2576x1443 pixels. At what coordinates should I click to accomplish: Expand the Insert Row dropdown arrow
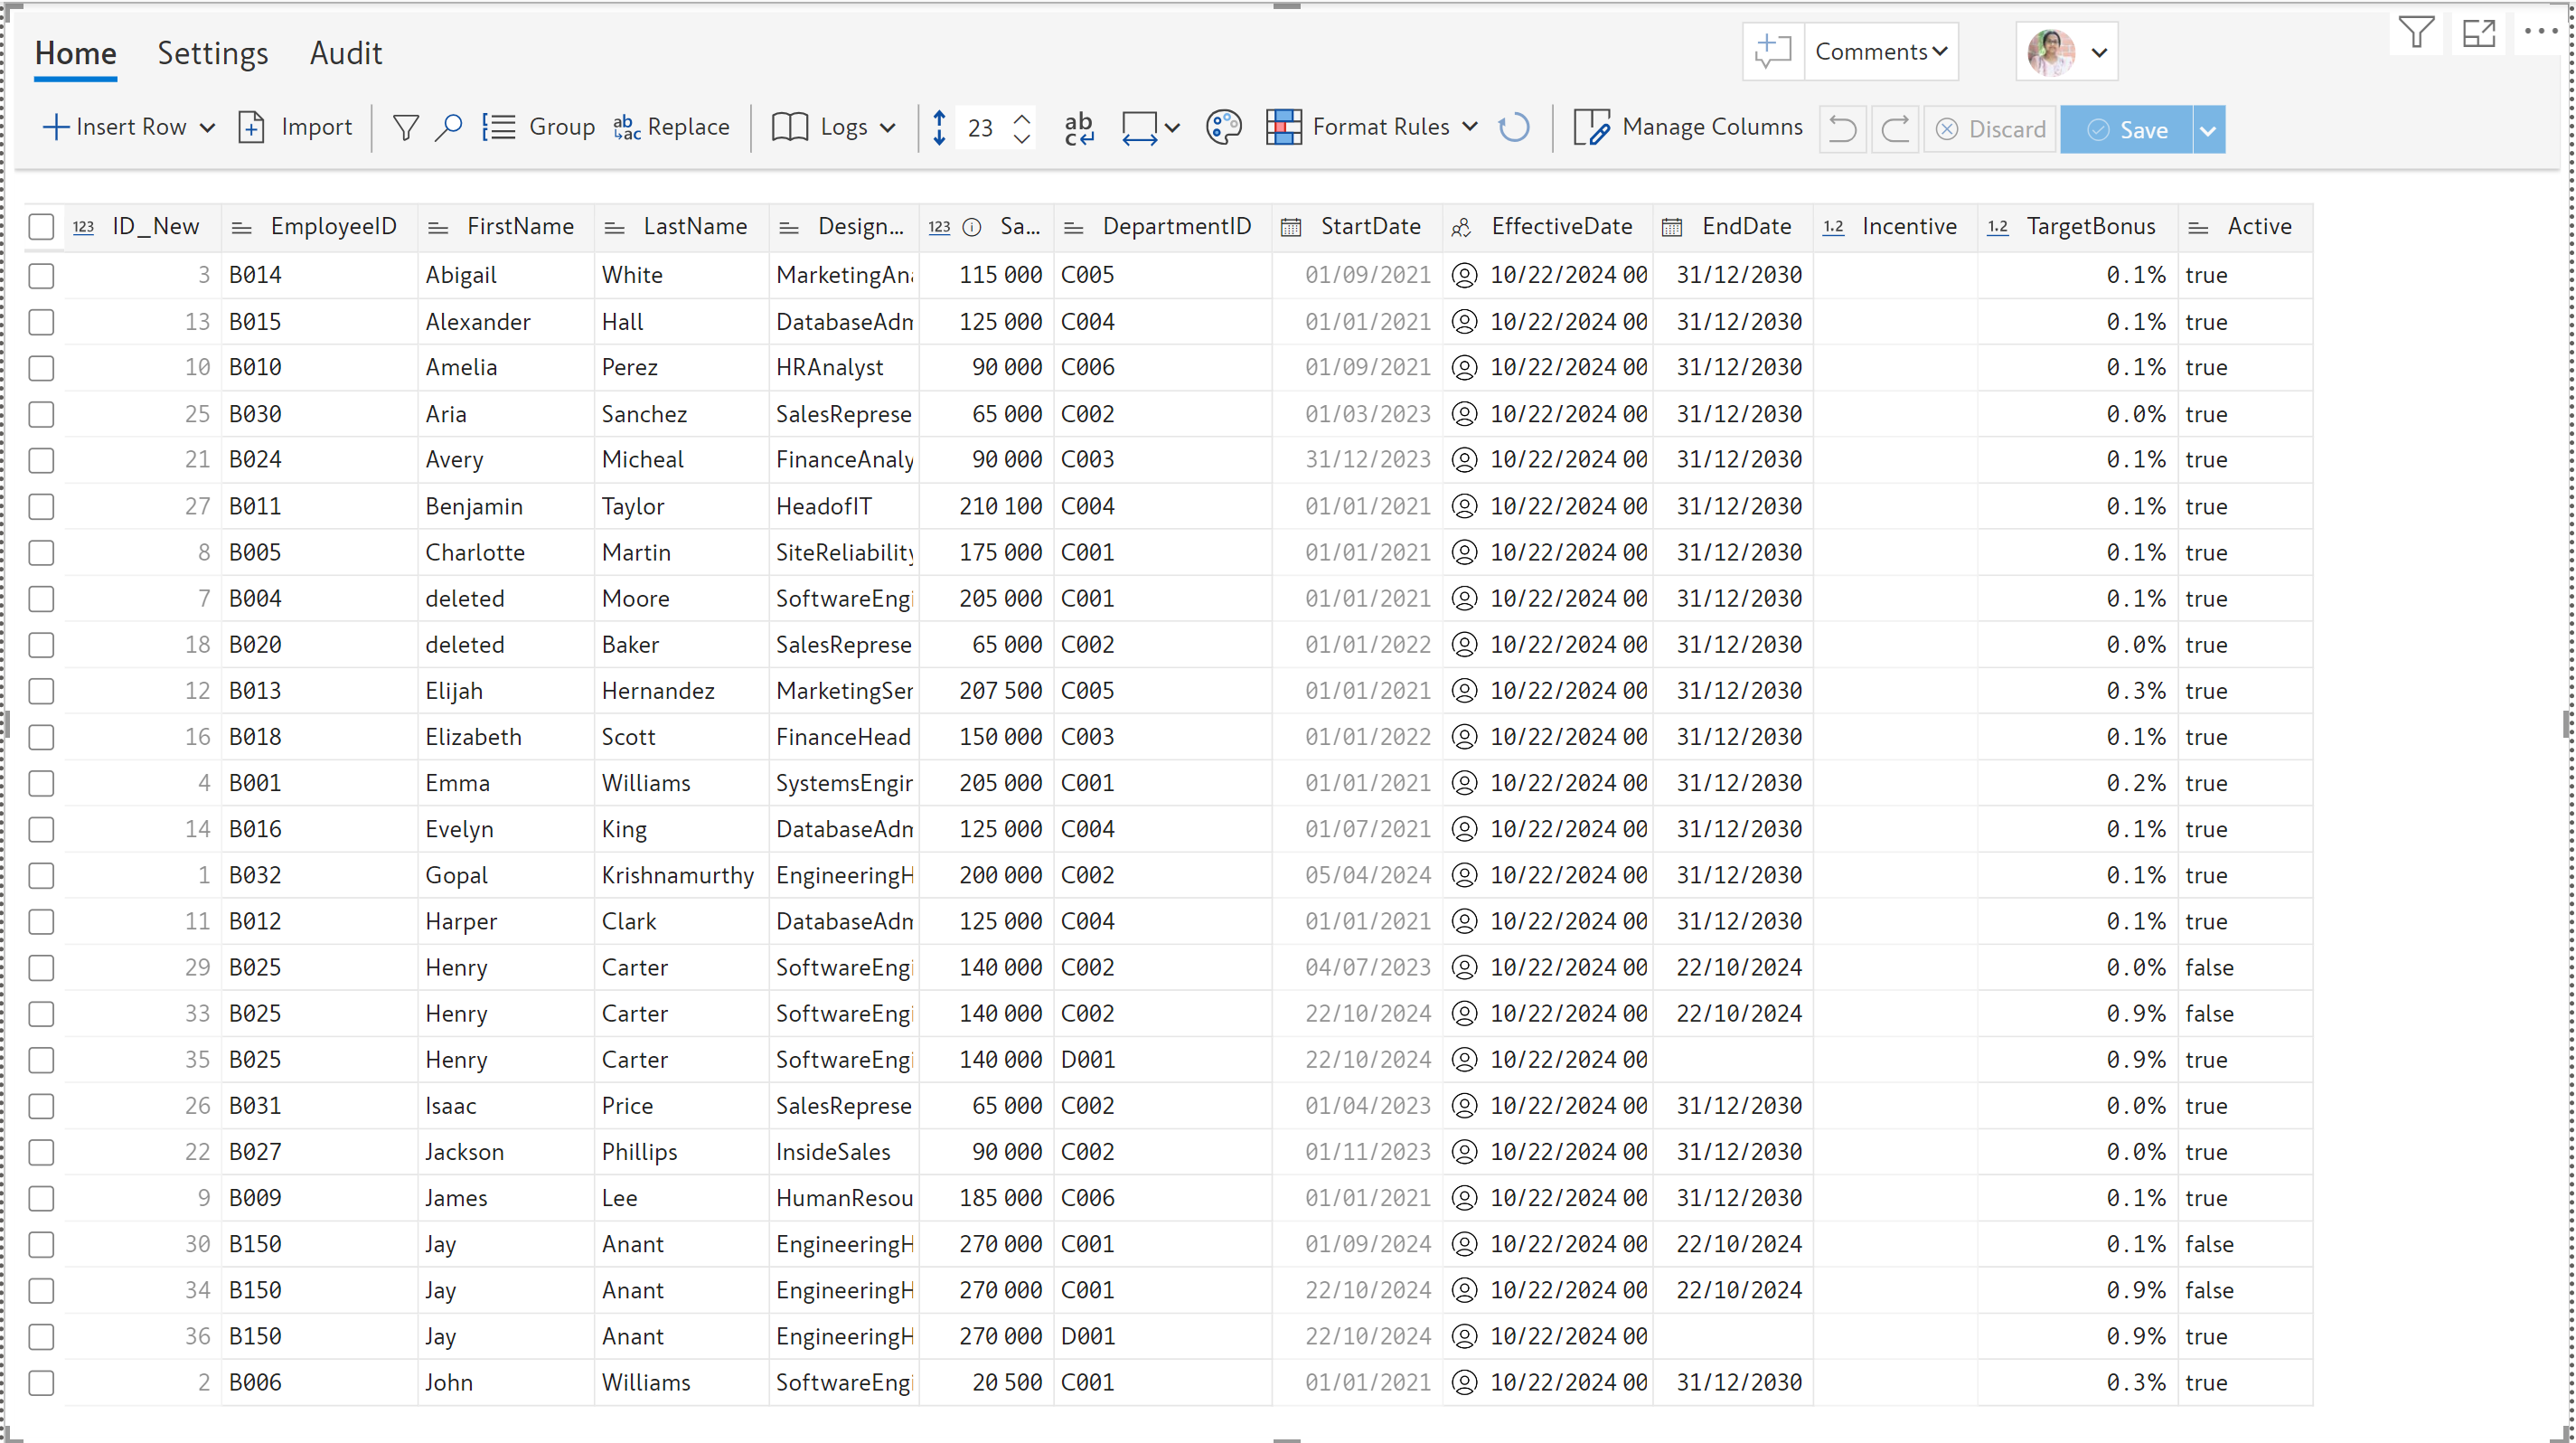(208, 128)
